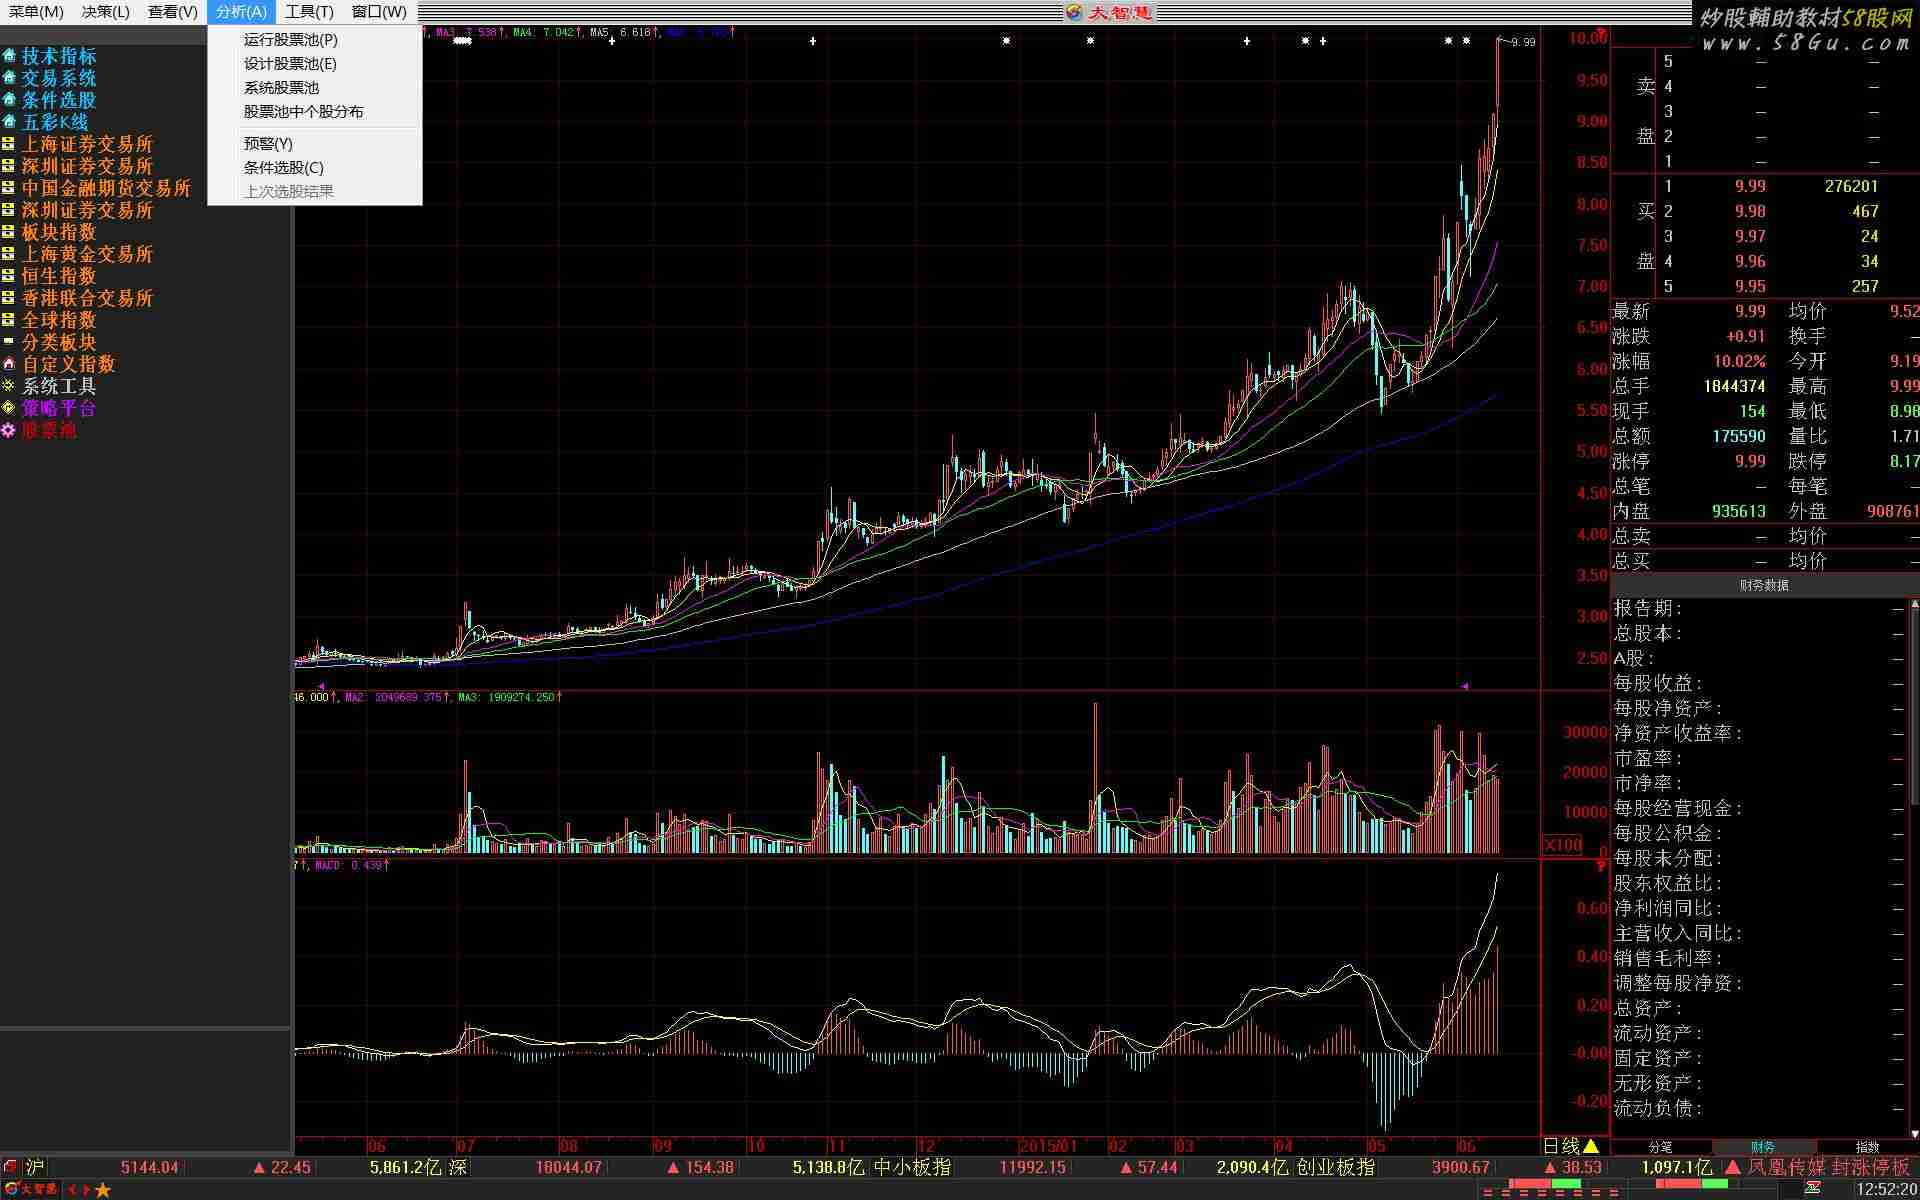Click the flower icon beside 股票池
This screenshot has height=1200, width=1920.
pos(9,430)
